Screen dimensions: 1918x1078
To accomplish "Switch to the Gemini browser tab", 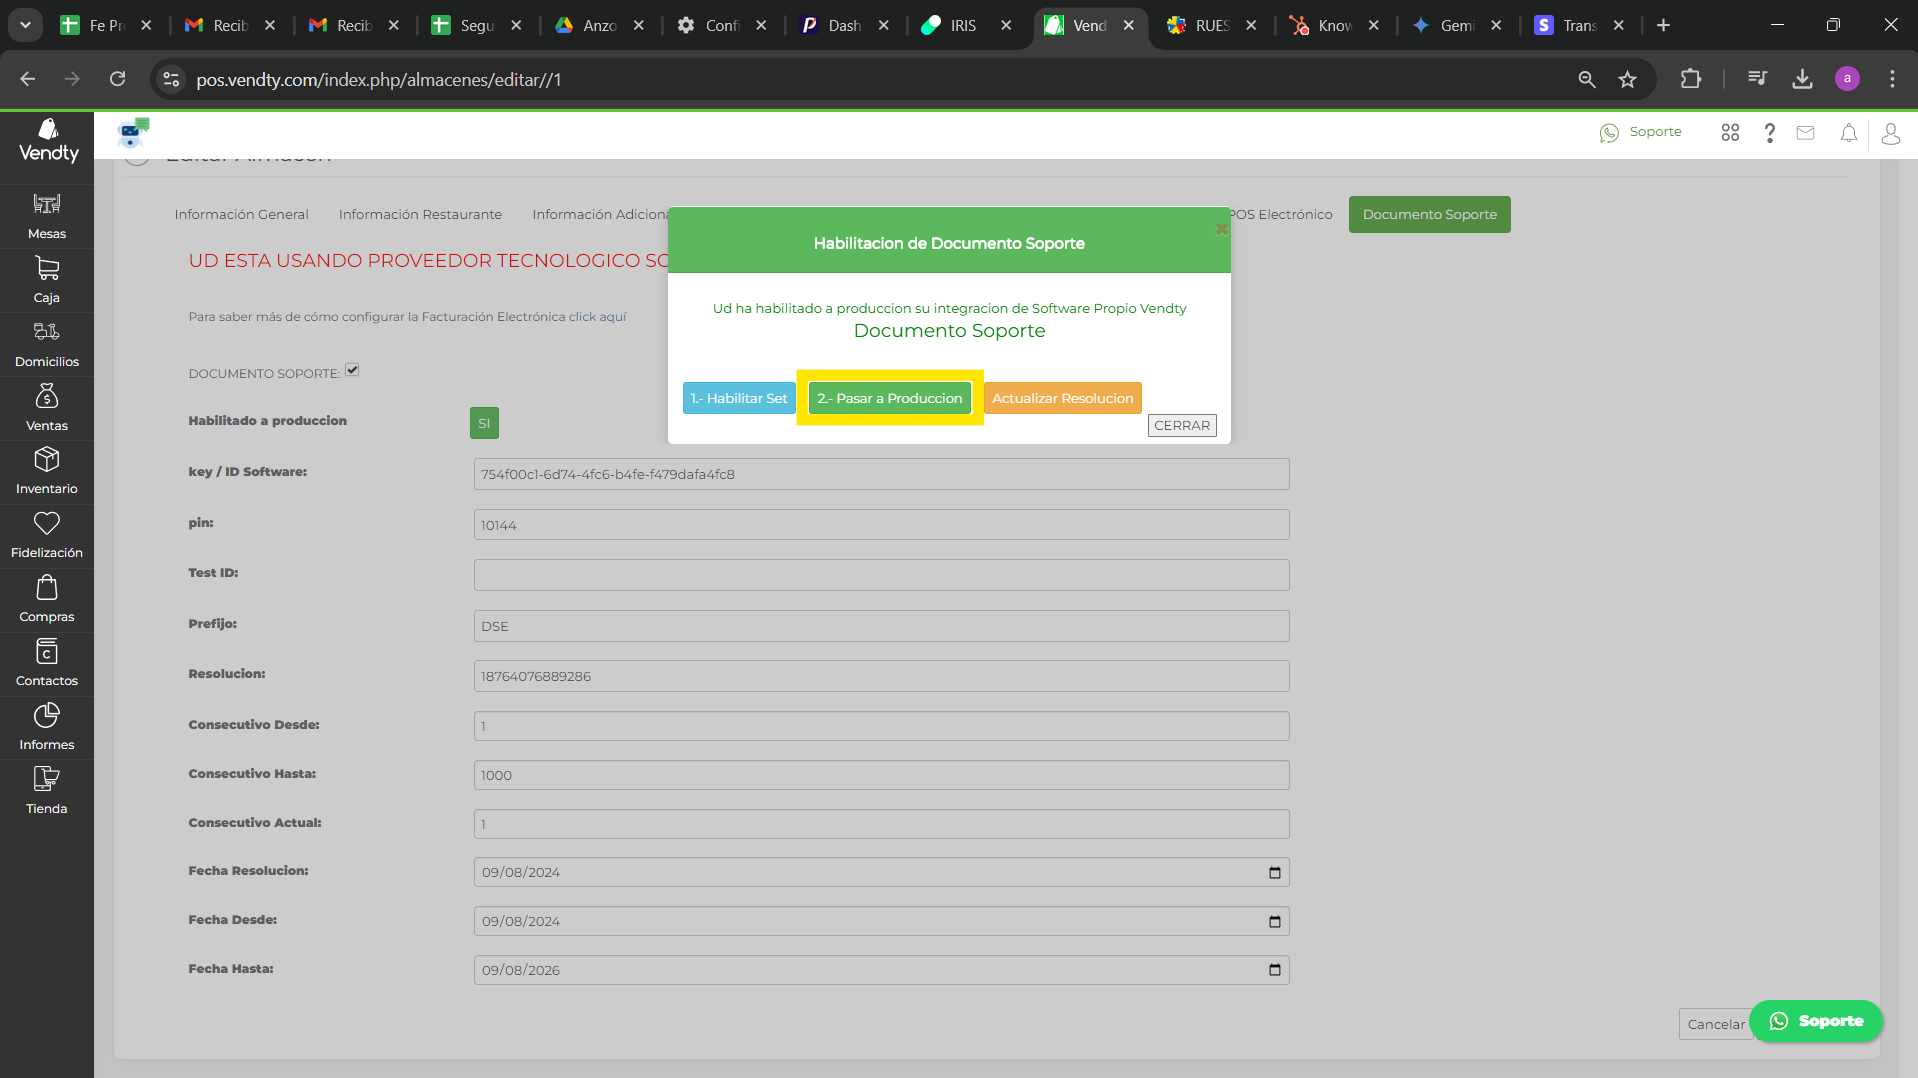I will (x=1457, y=25).
